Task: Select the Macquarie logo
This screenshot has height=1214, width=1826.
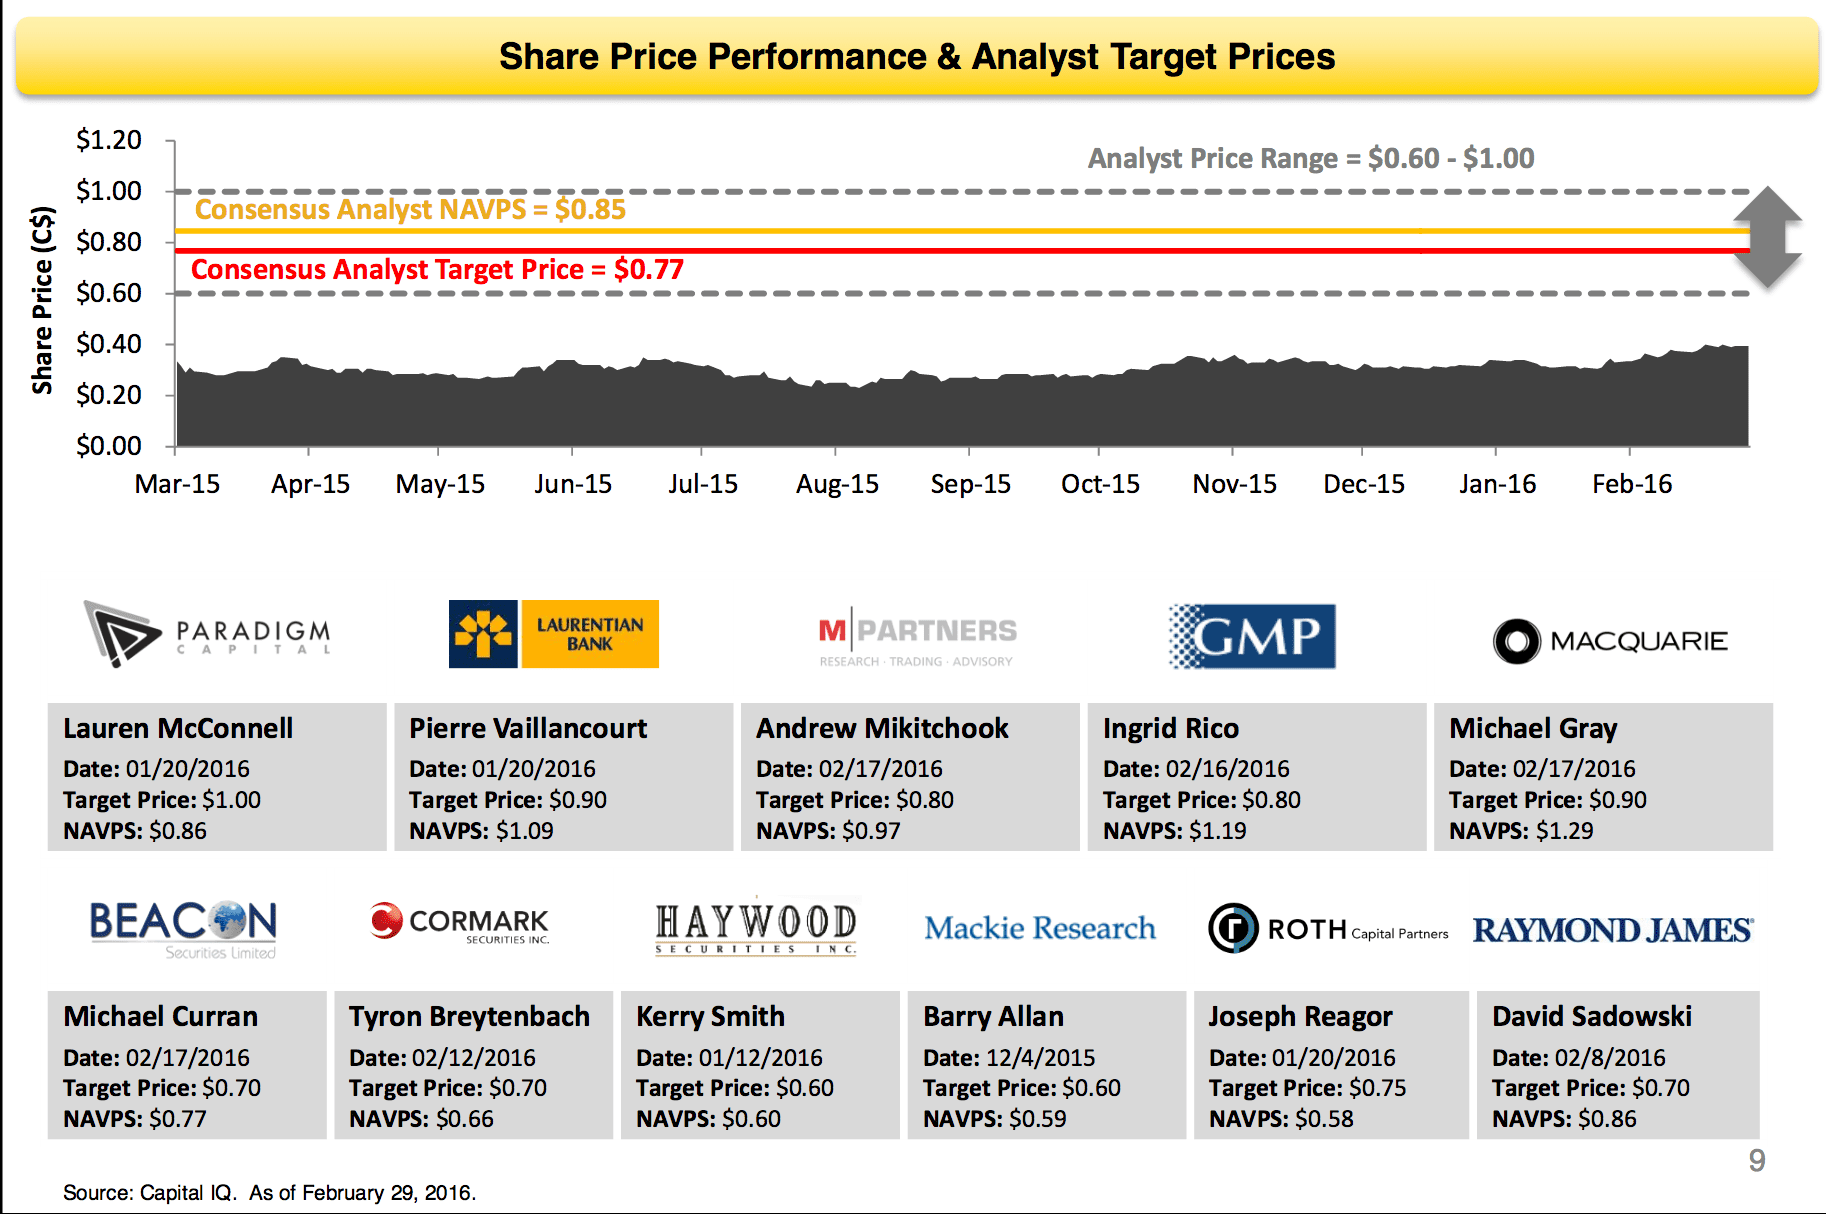Action: click(1610, 641)
